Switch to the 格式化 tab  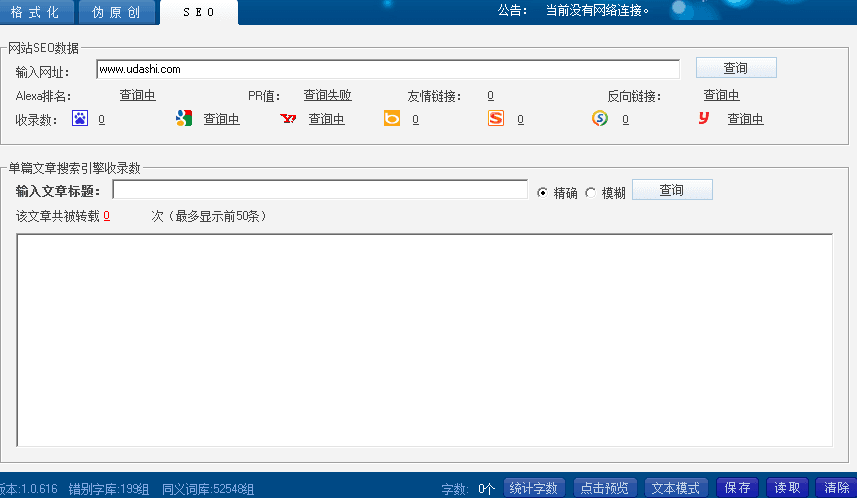coord(37,12)
